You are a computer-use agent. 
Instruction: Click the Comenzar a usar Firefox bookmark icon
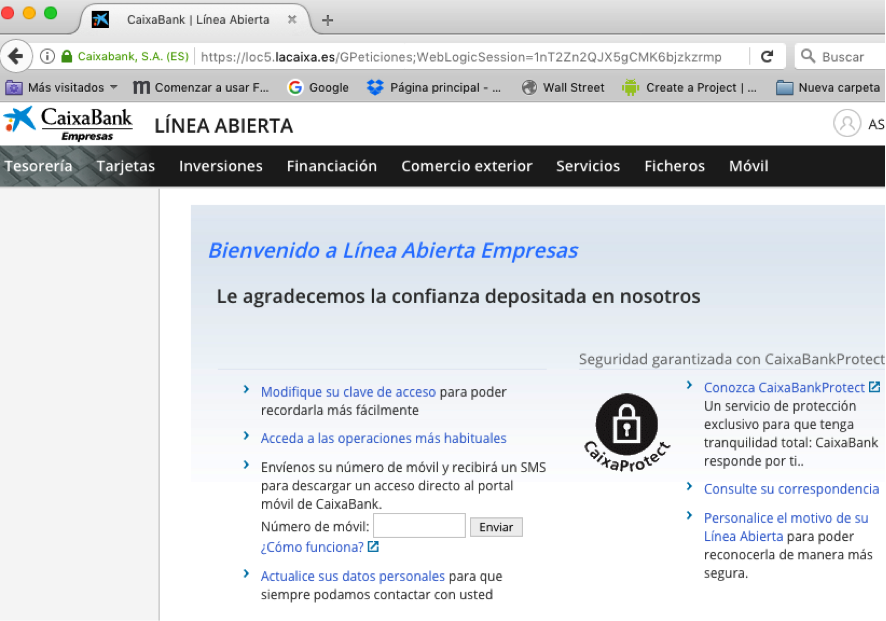(x=141, y=88)
